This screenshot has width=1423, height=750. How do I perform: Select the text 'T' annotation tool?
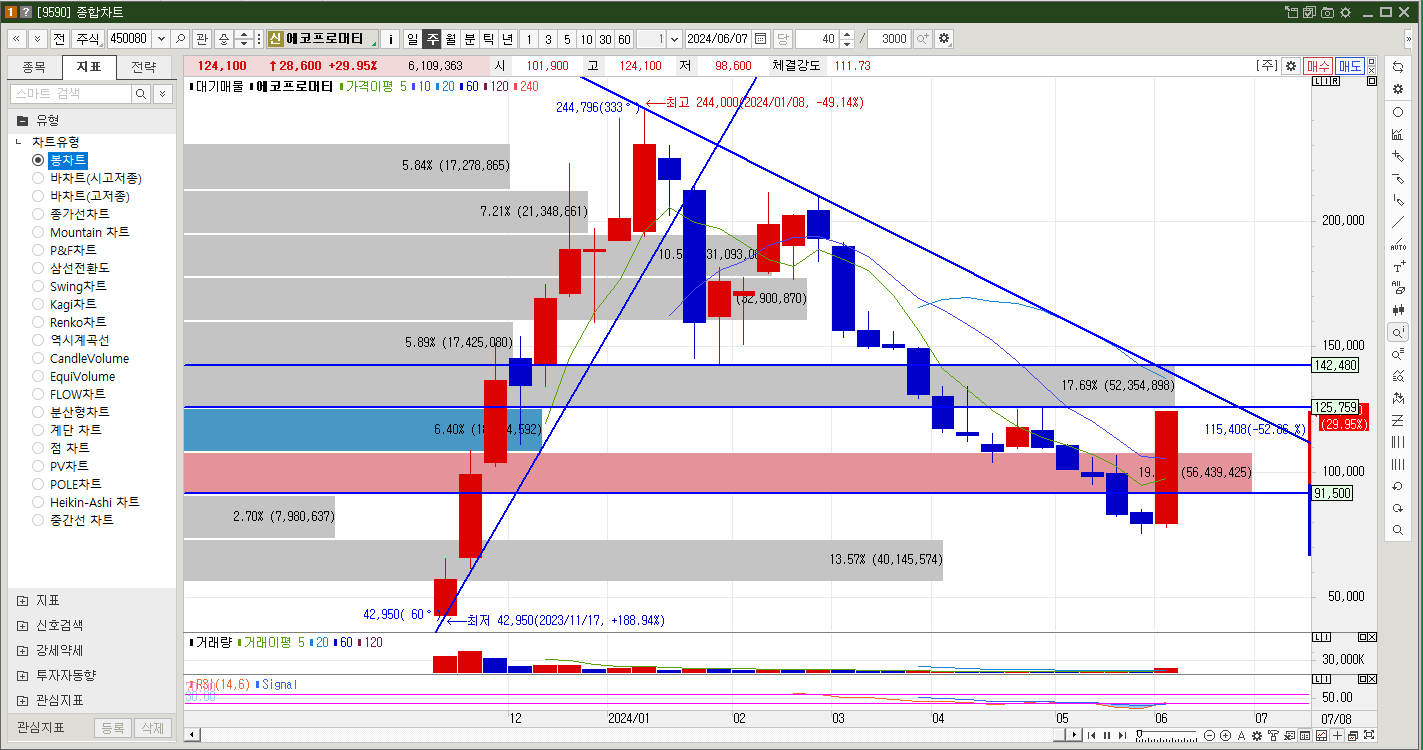[x=1398, y=267]
